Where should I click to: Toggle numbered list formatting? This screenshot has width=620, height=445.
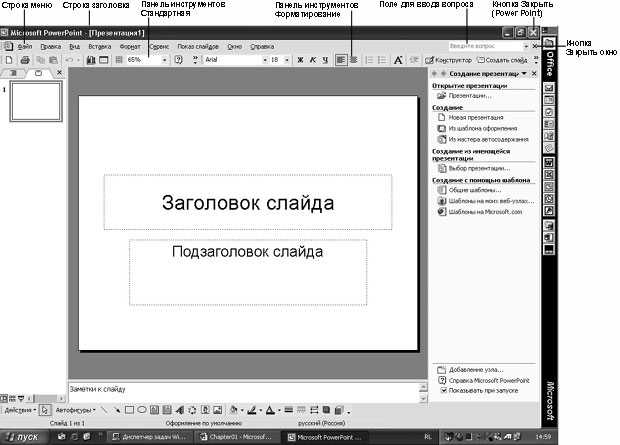point(369,60)
